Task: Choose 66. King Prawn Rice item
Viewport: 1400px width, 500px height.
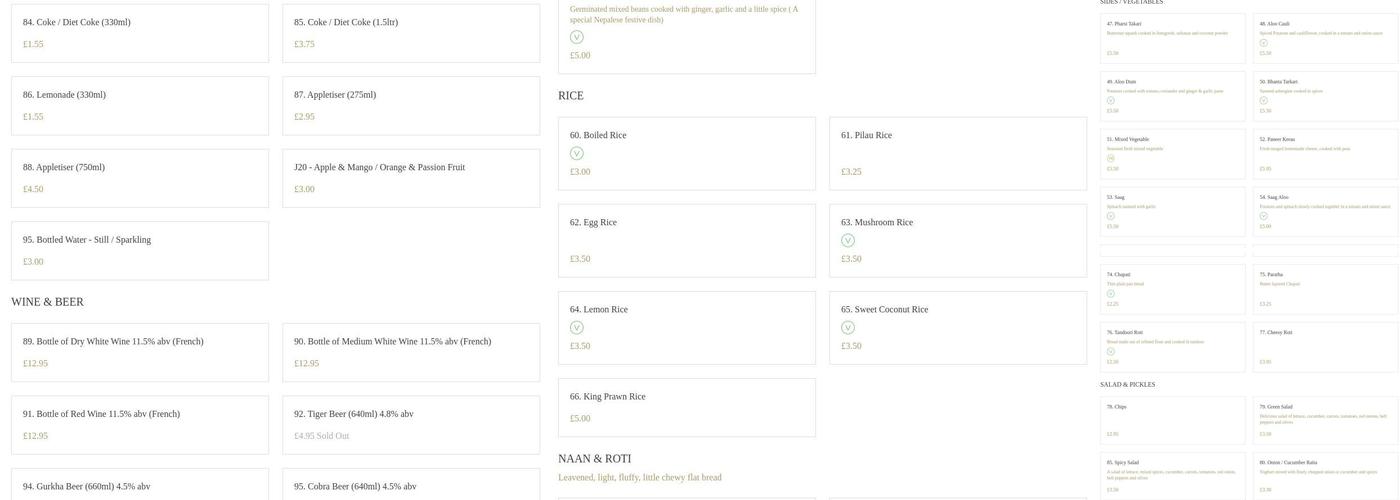Action: click(x=686, y=407)
